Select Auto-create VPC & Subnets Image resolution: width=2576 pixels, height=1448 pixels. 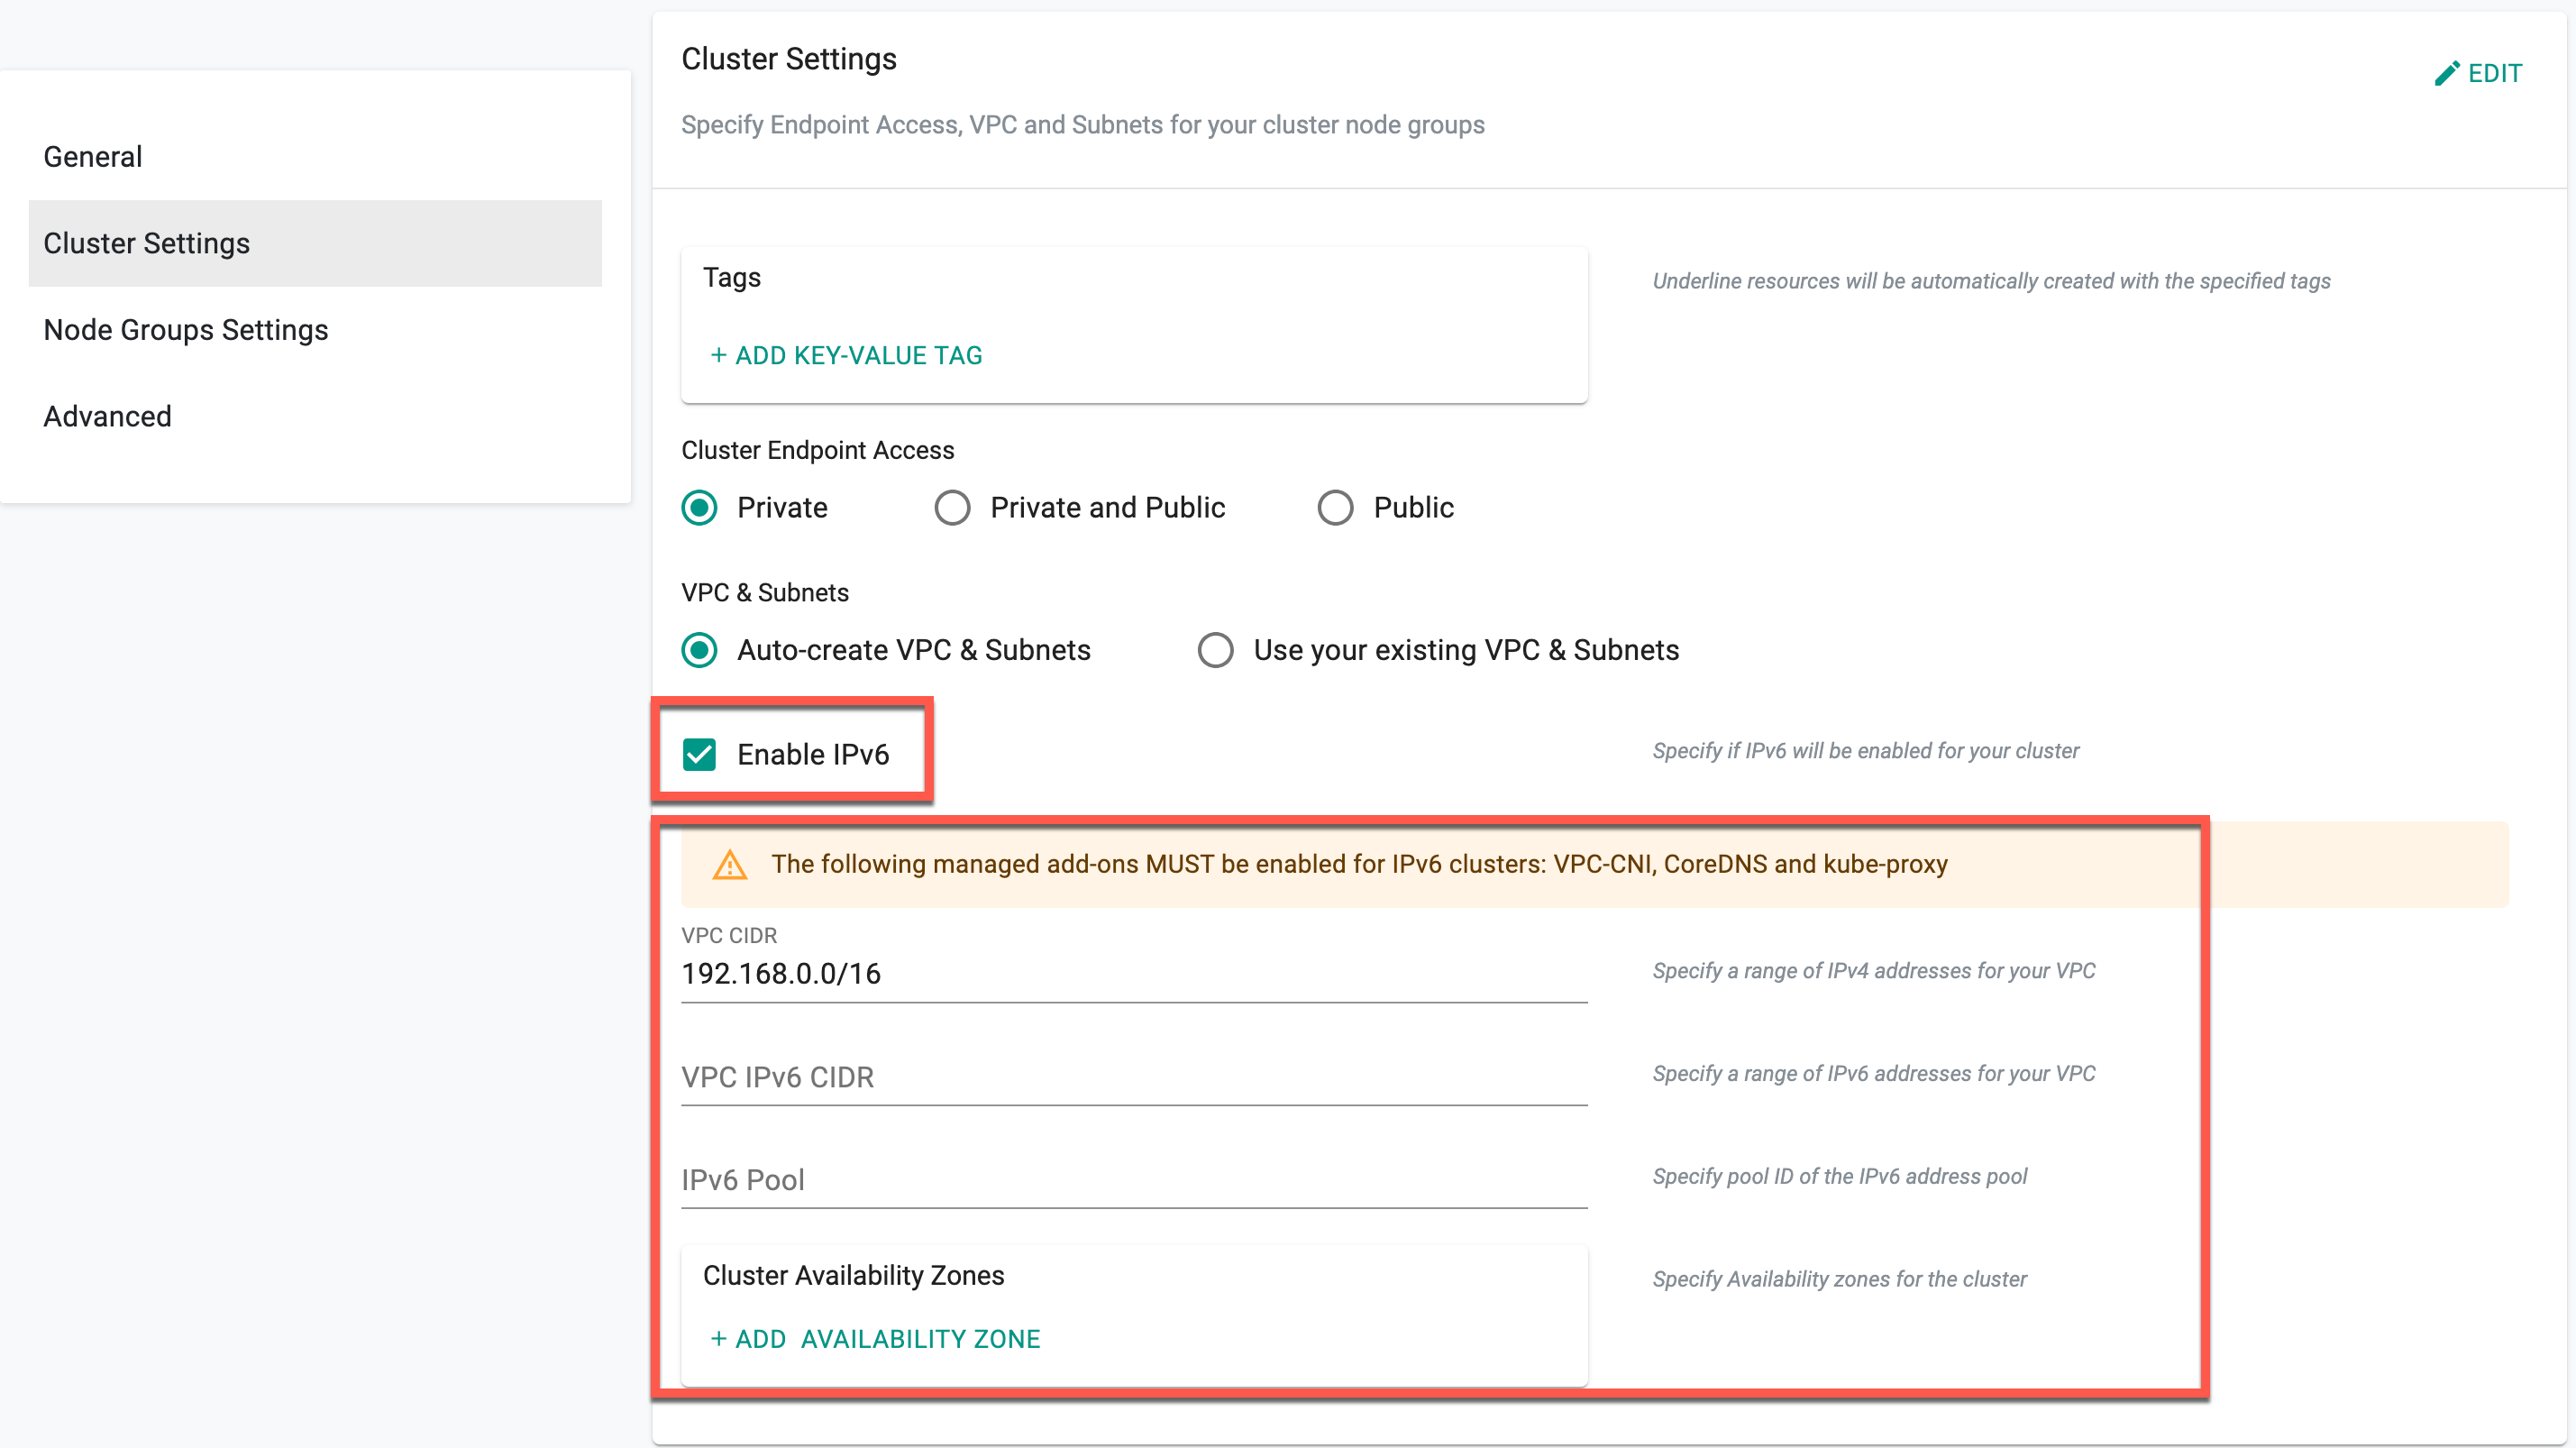[700, 650]
